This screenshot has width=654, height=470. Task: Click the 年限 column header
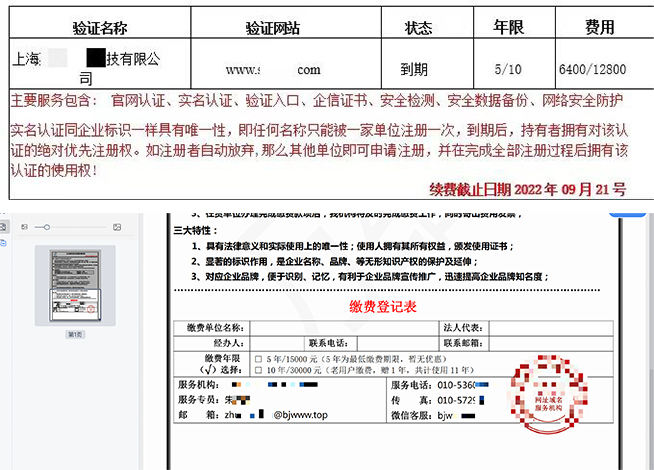(508, 27)
